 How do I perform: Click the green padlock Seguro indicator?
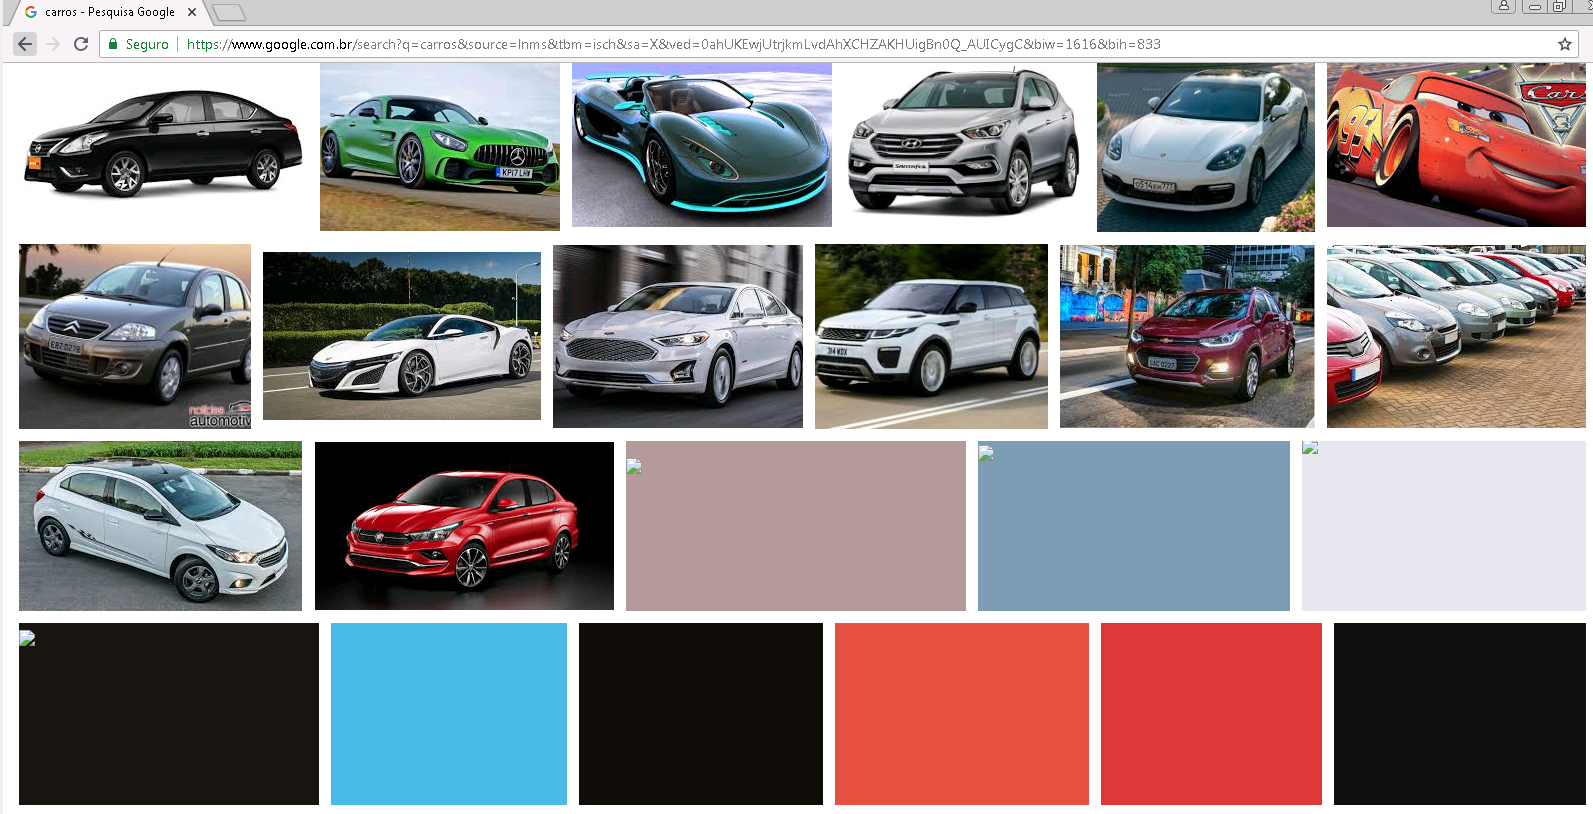pos(138,44)
